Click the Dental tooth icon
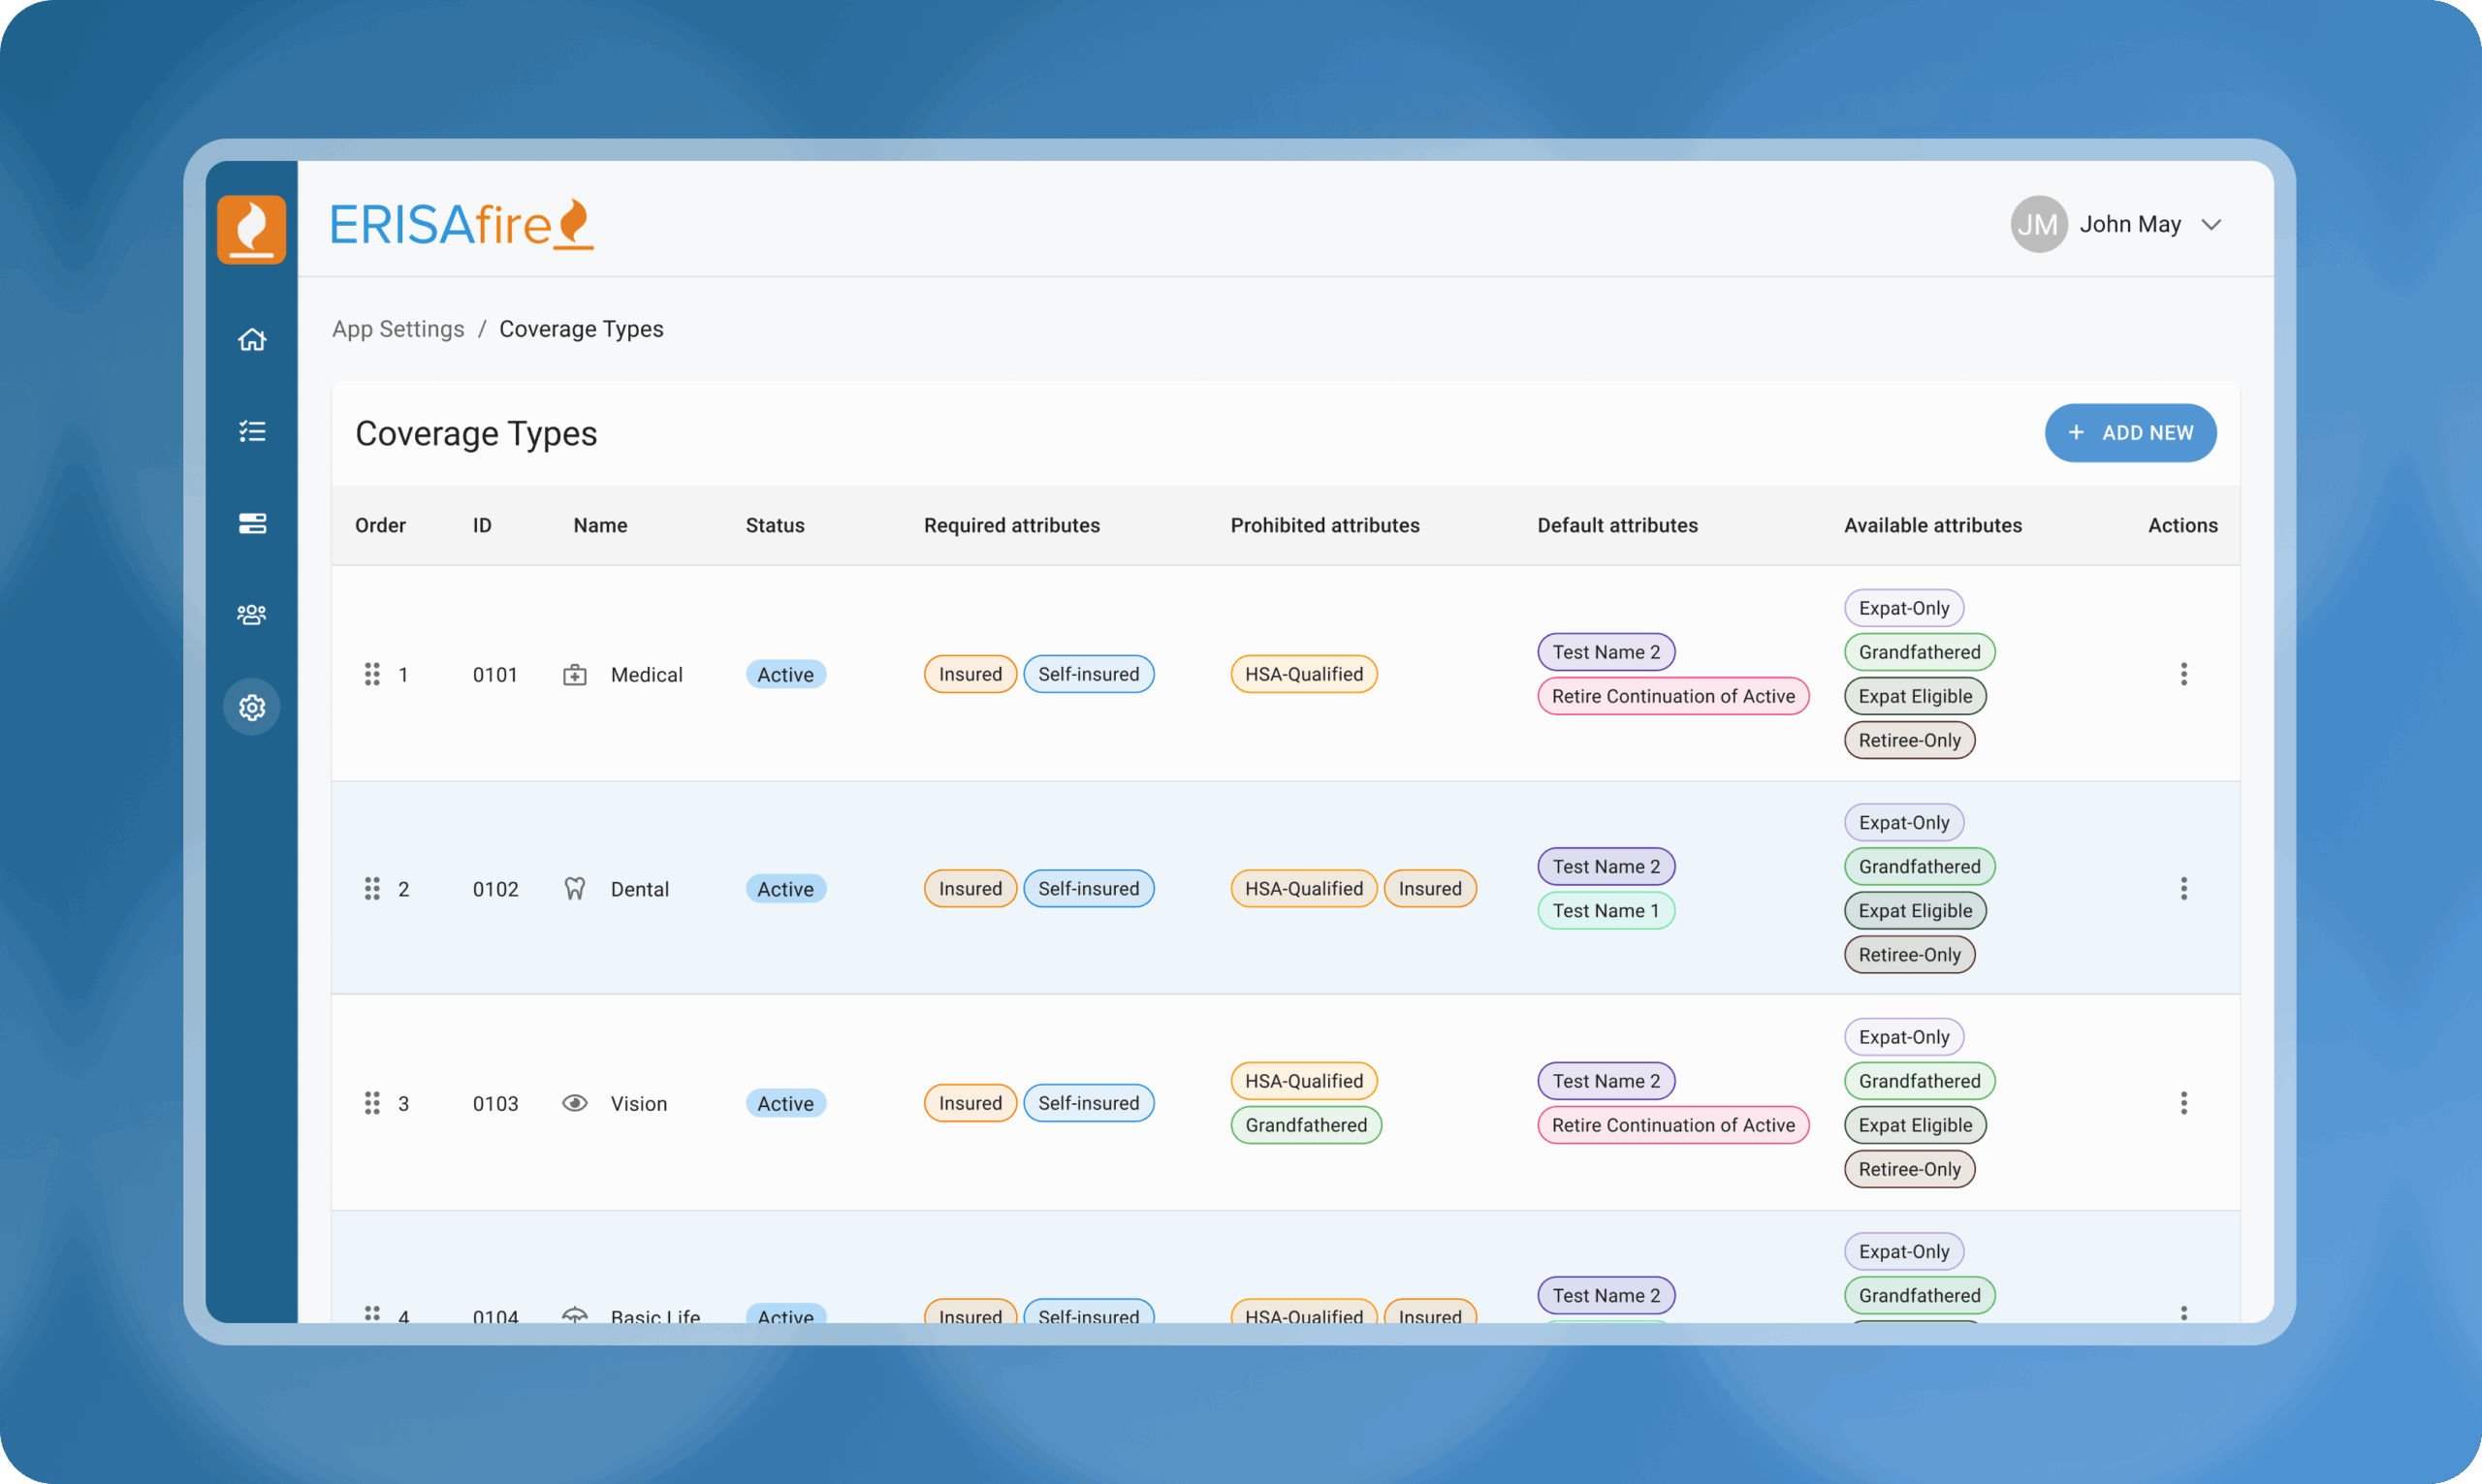 click(575, 889)
